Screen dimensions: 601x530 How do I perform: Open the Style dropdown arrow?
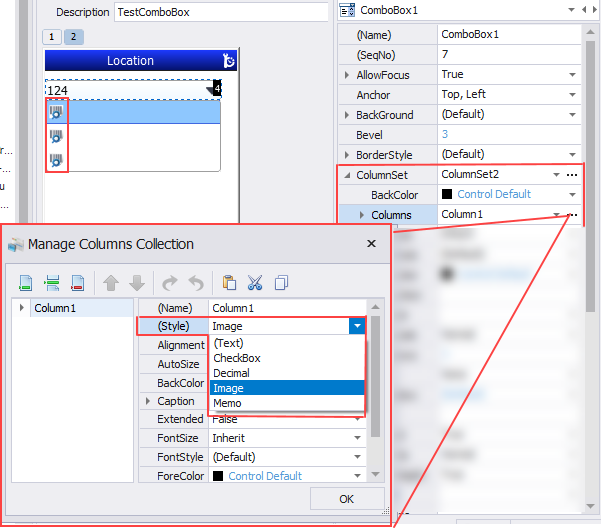357,326
